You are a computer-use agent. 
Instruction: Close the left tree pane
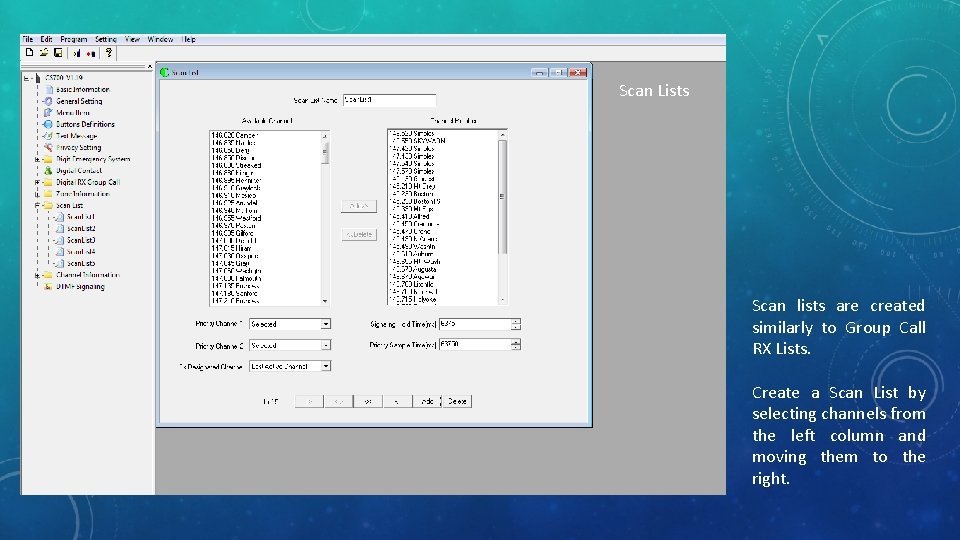pos(149,66)
